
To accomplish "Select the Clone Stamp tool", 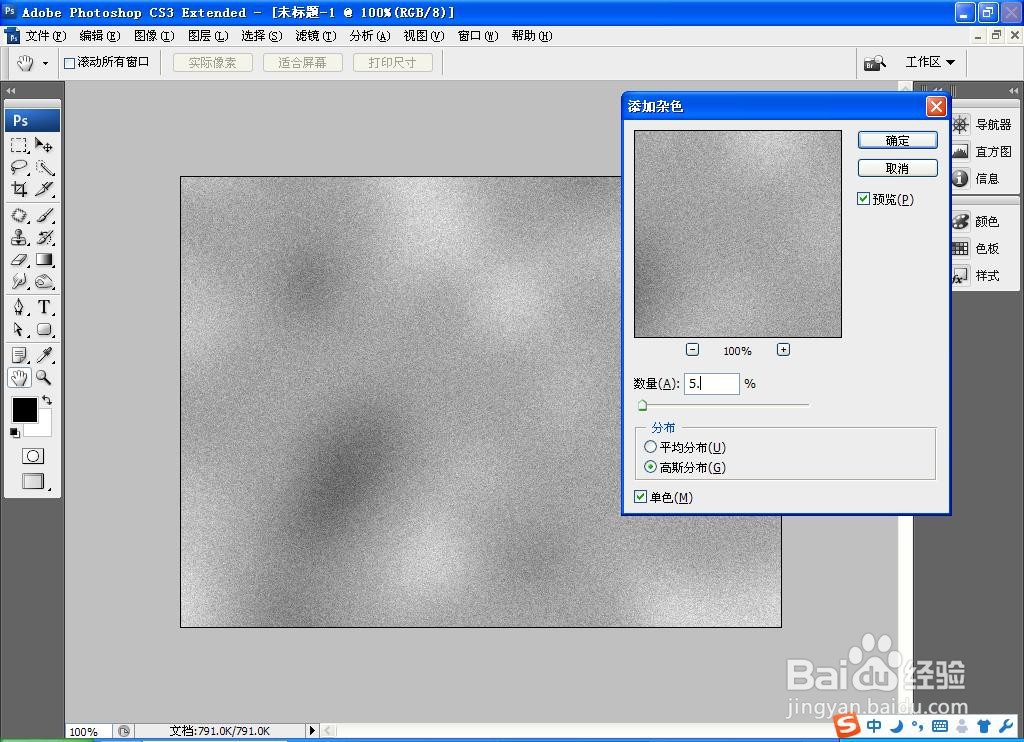I will [19, 237].
